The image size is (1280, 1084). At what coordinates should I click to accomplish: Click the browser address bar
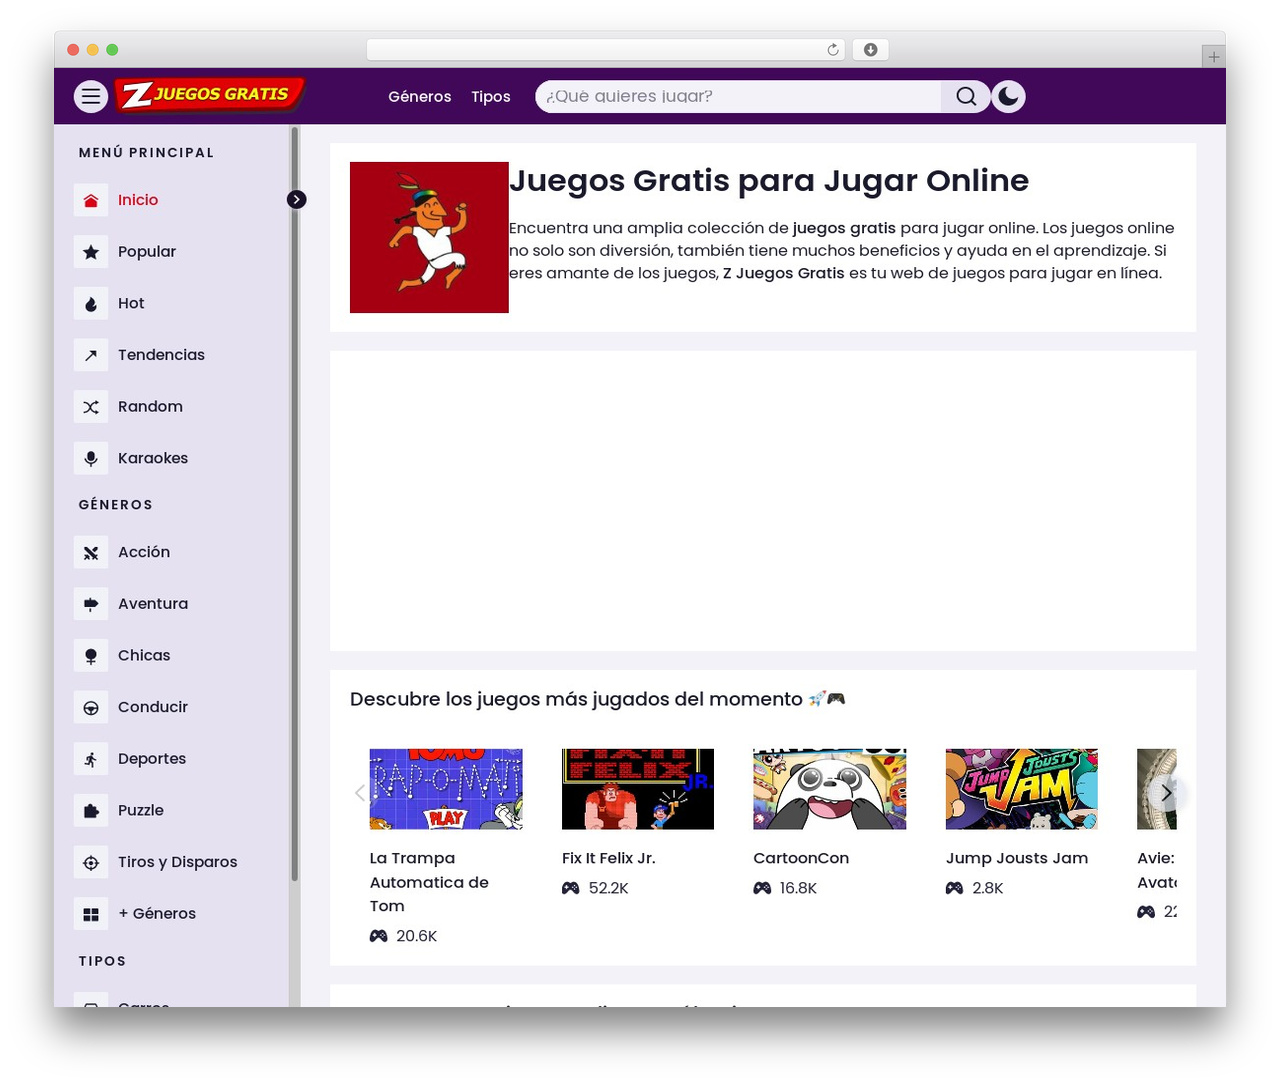[x=606, y=50]
